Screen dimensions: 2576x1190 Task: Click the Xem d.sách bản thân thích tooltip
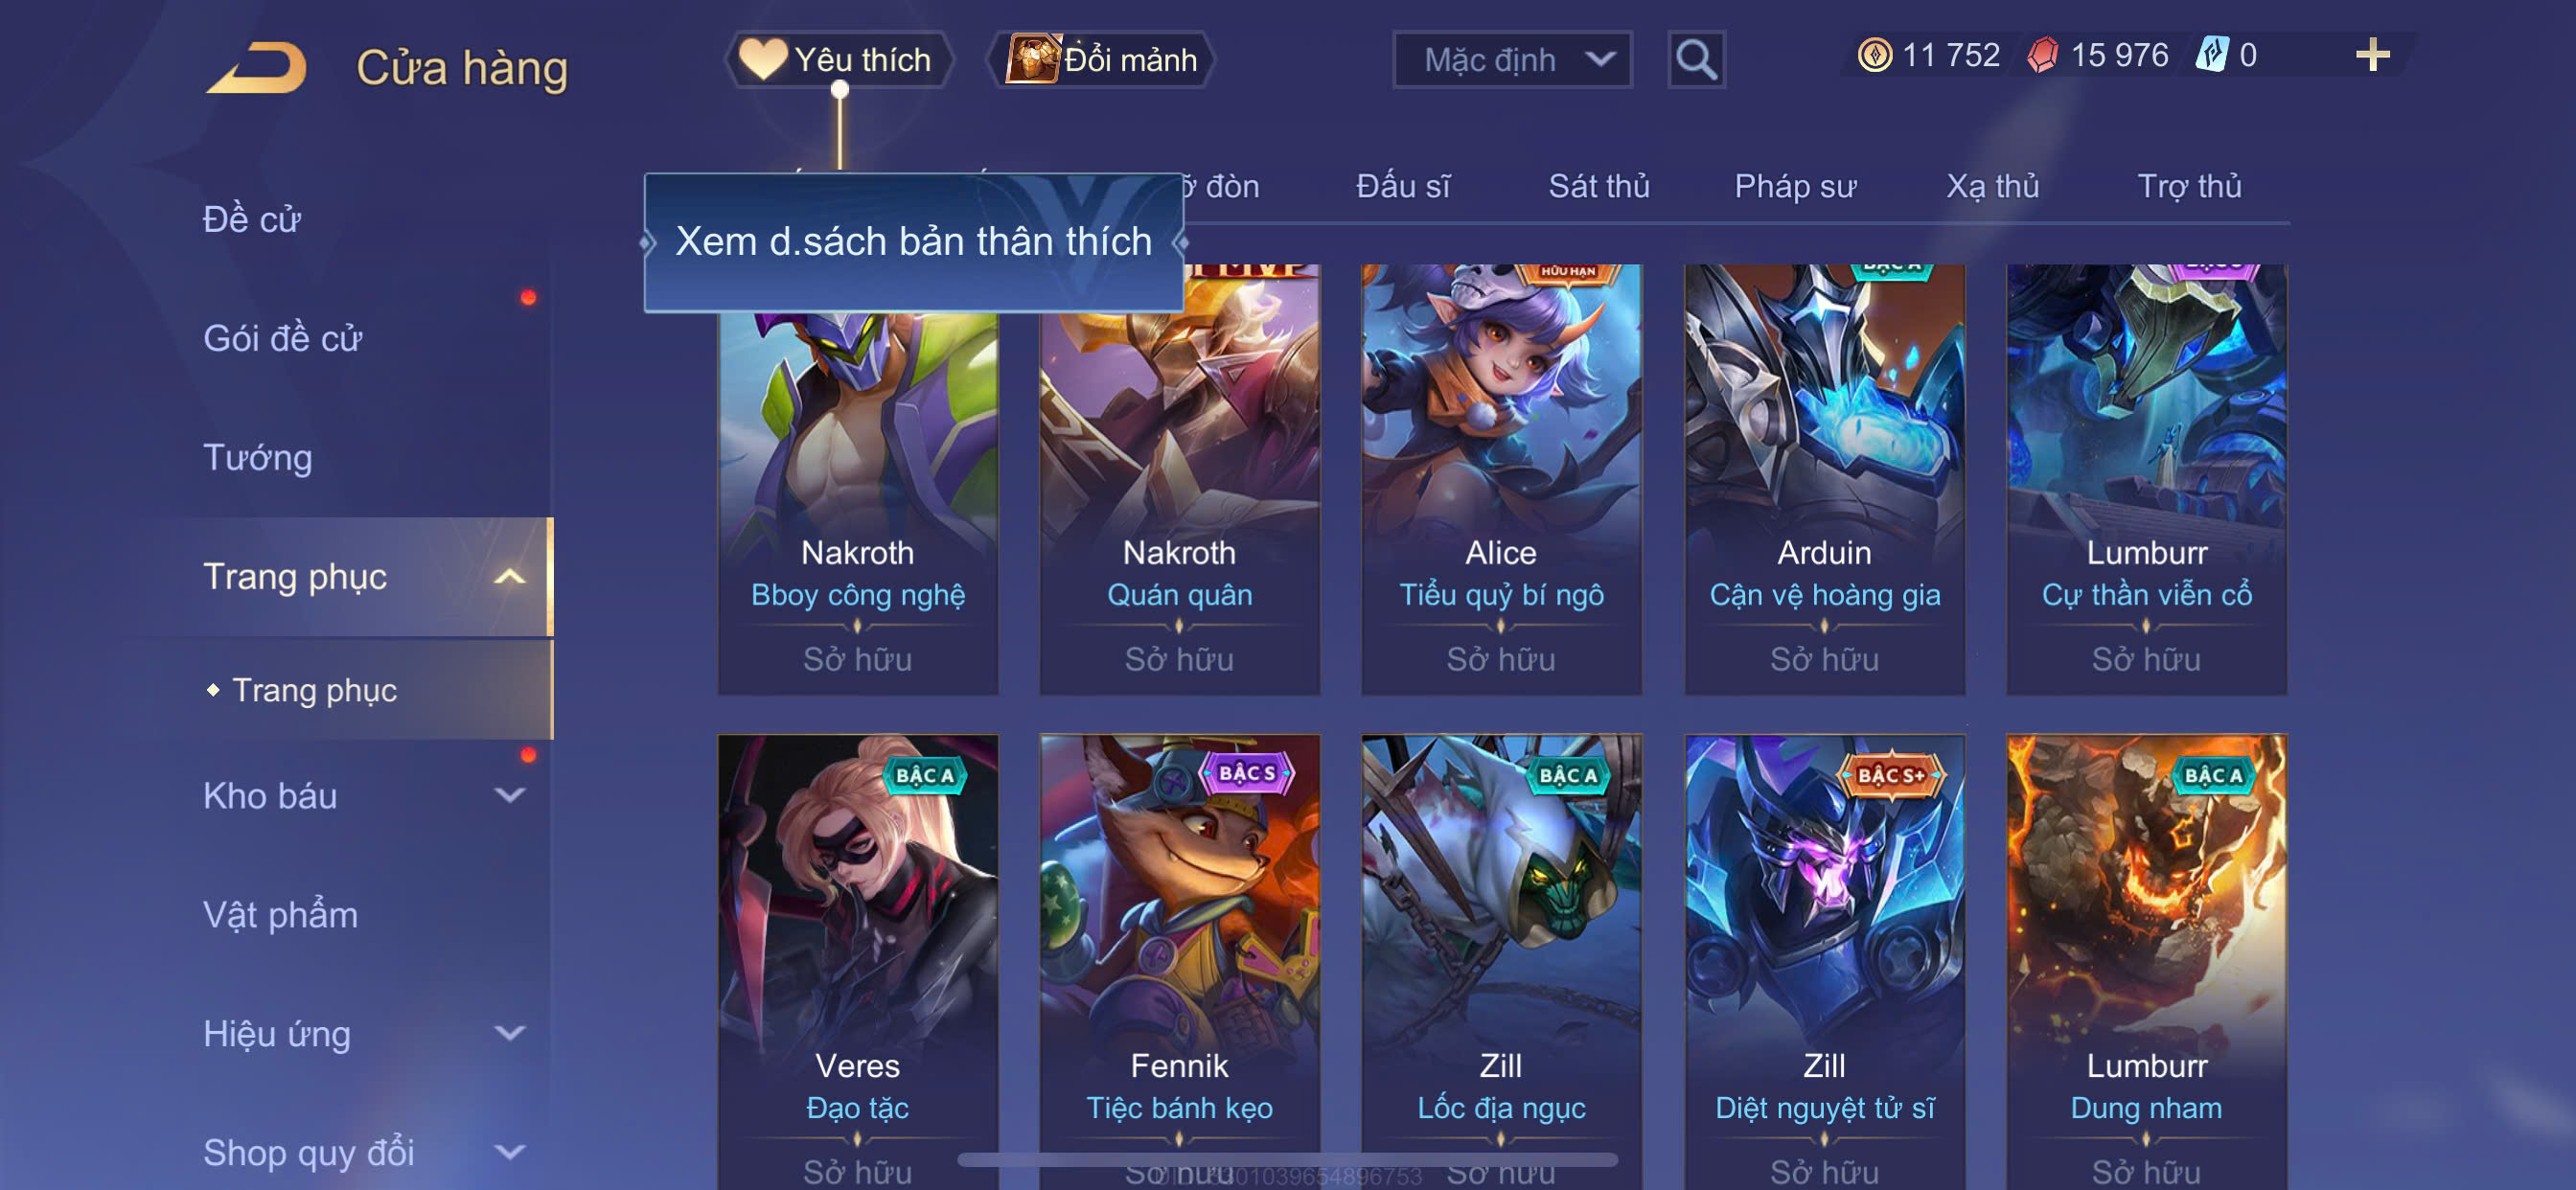(913, 242)
